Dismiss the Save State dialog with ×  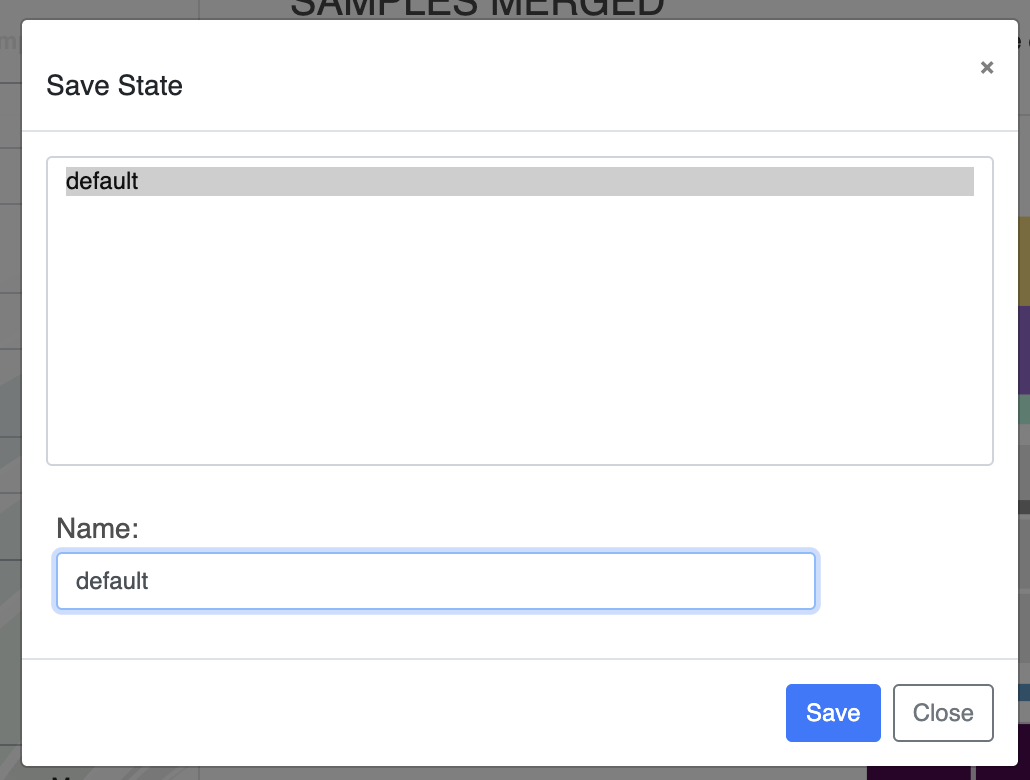pos(987,68)
